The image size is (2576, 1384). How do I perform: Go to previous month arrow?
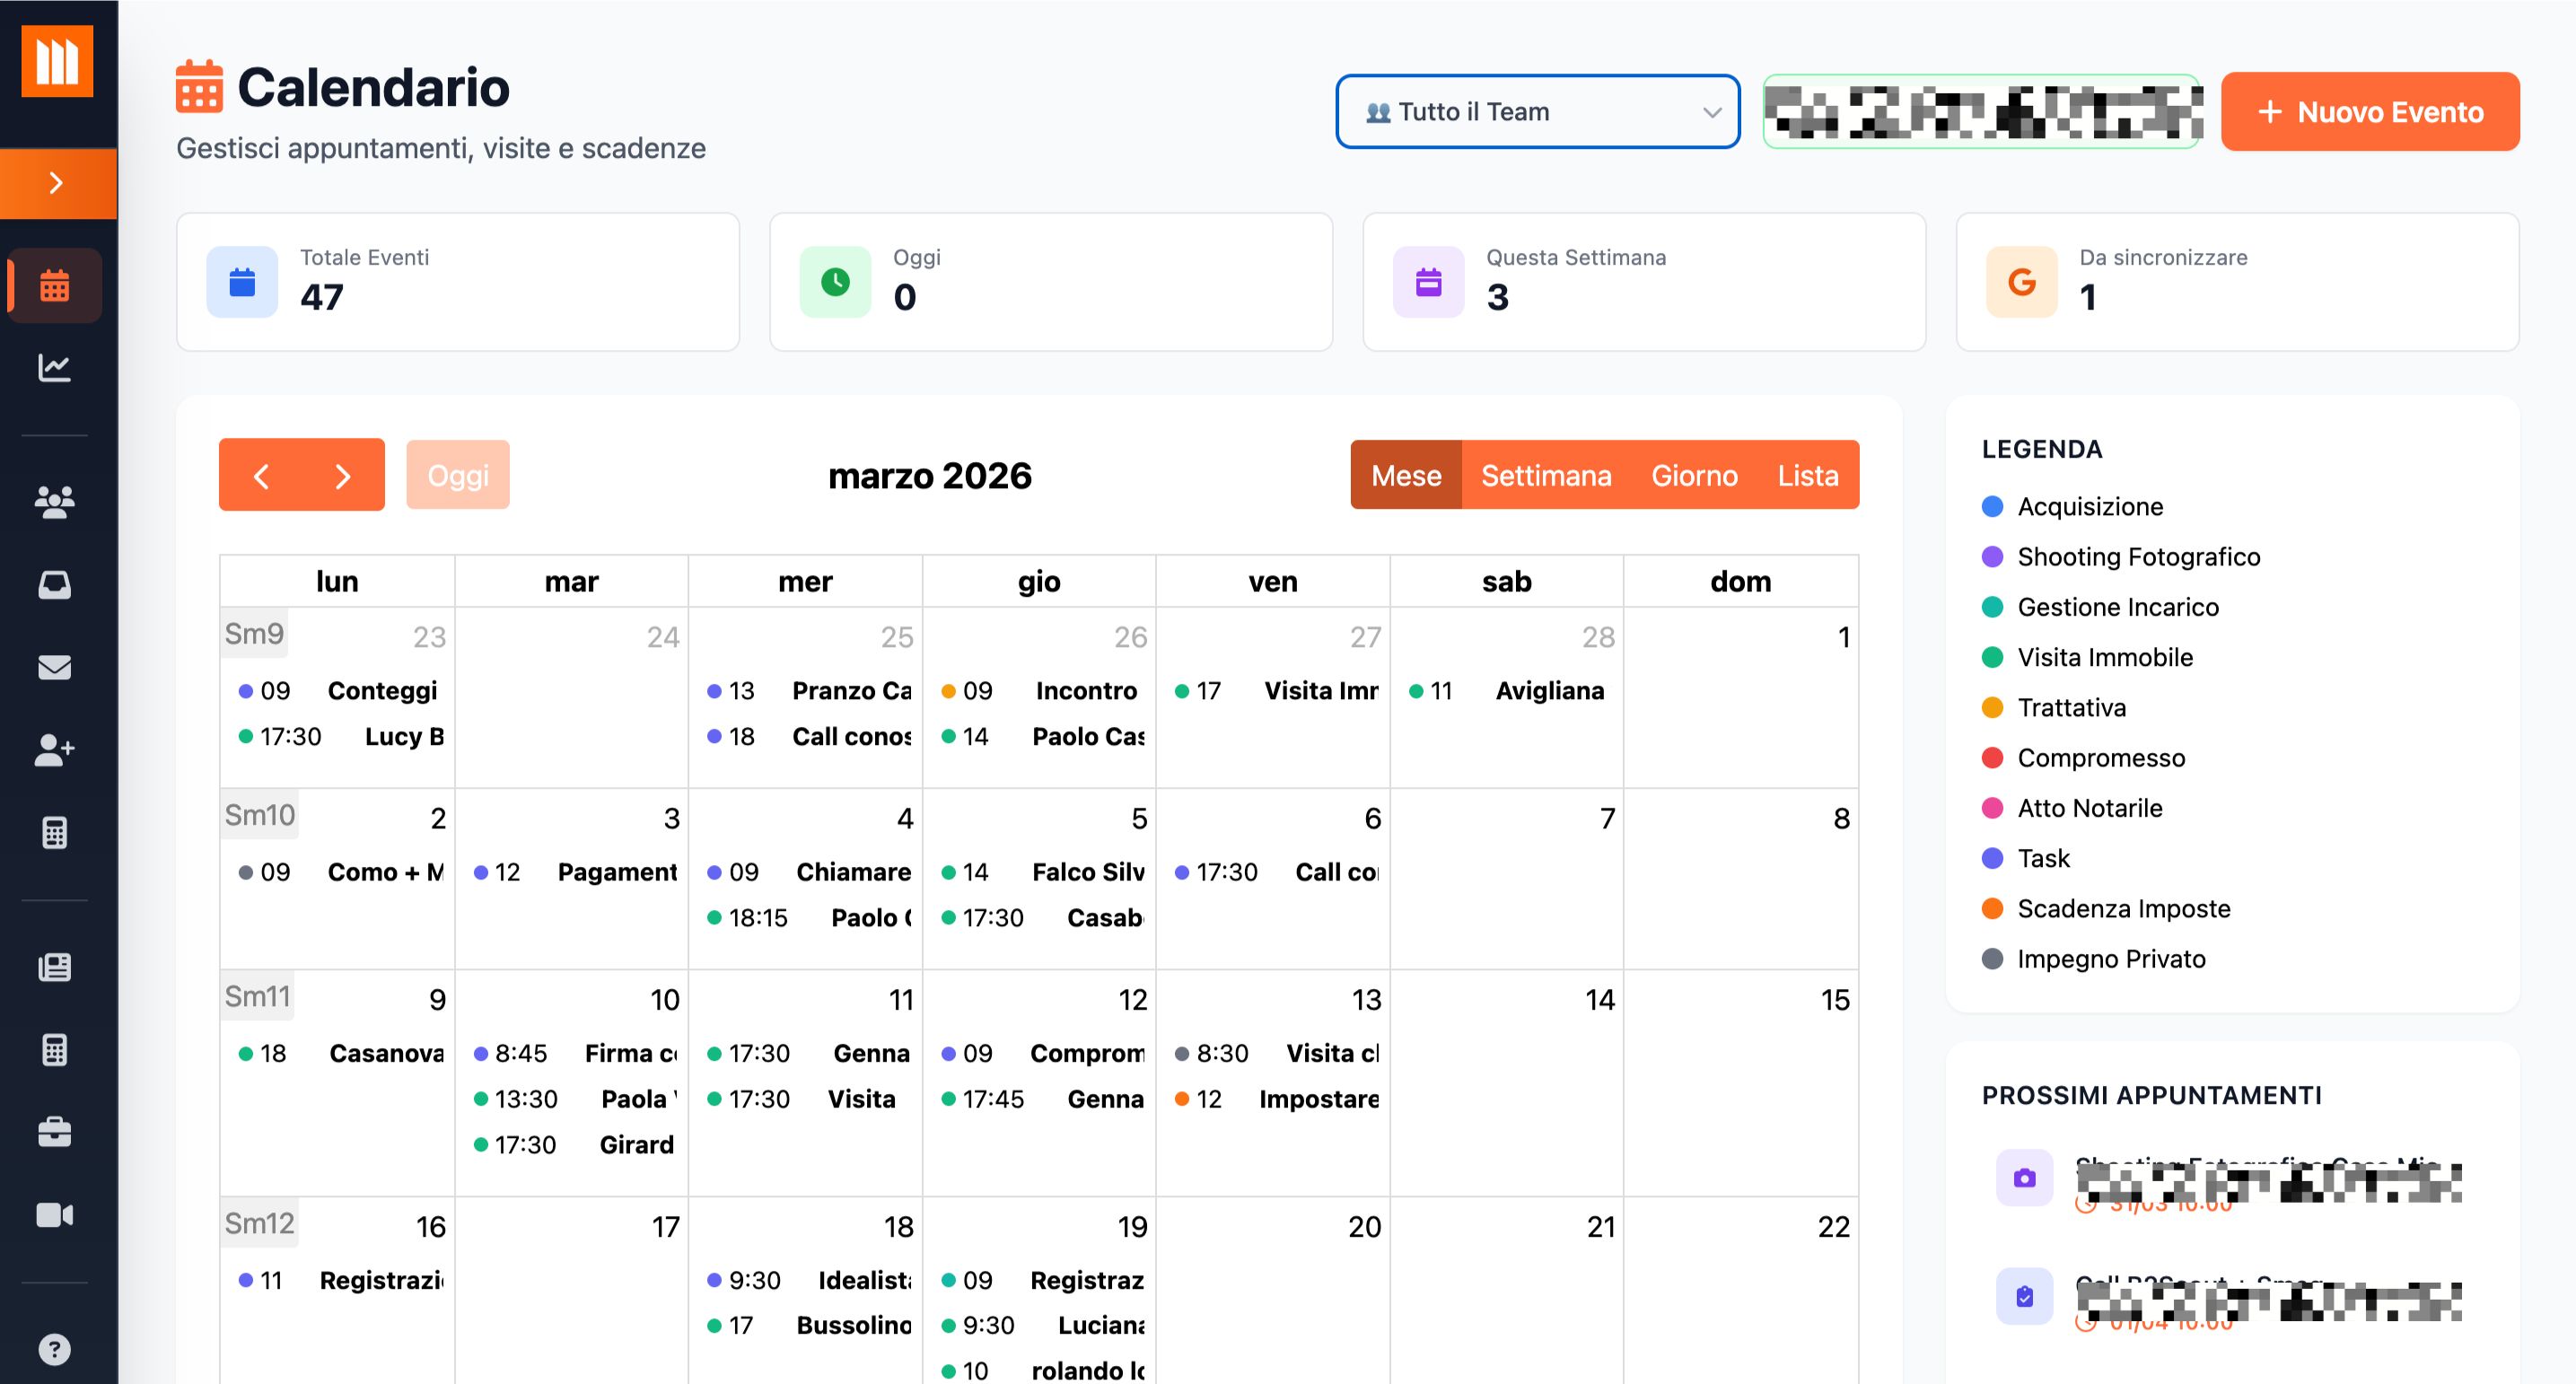261,476
